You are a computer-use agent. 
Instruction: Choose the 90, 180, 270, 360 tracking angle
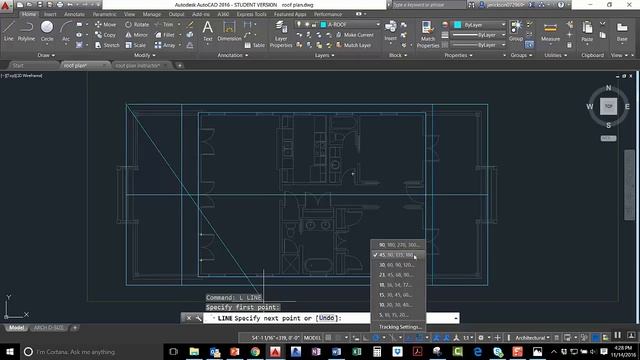(x=398, y=245)
